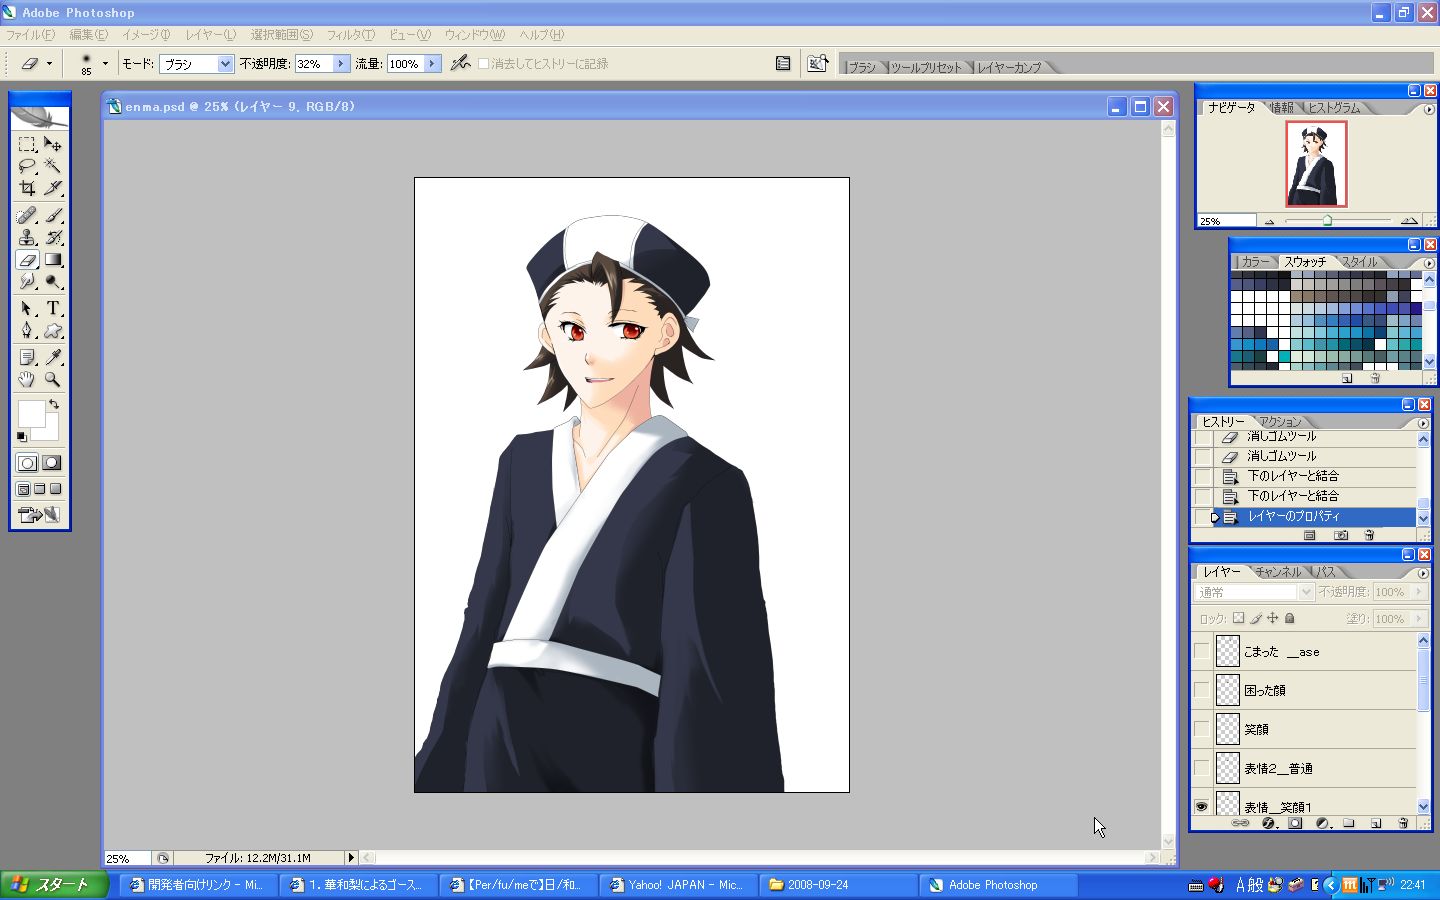
Task: Select the Crop tool
Action: pos(27,188)
